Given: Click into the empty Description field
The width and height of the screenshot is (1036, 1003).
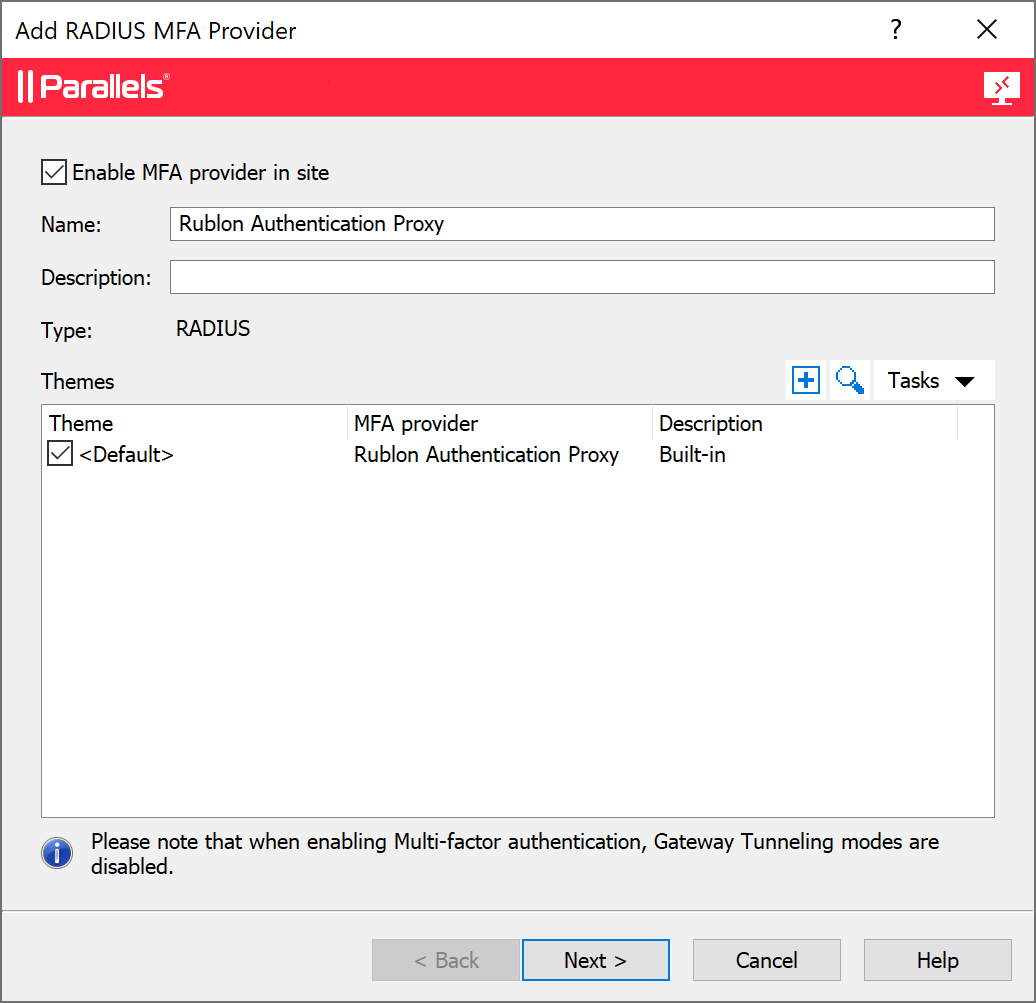Looking at the screenshot, I should (x=582, y=277).
